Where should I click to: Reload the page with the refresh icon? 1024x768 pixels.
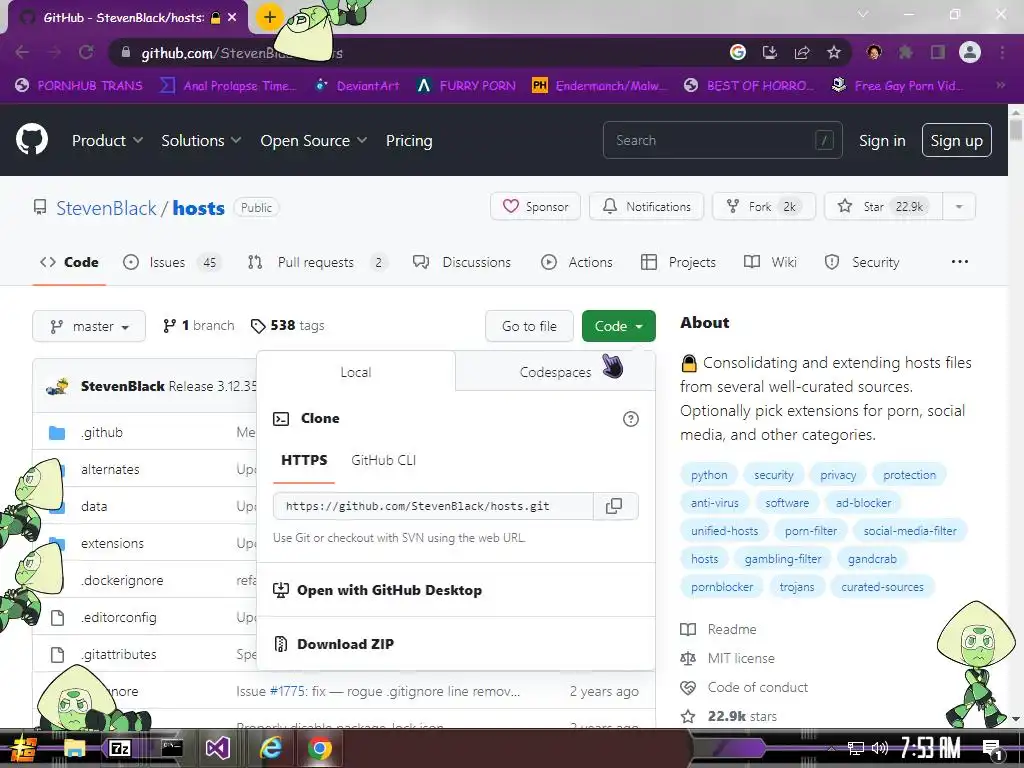[86, 52]
